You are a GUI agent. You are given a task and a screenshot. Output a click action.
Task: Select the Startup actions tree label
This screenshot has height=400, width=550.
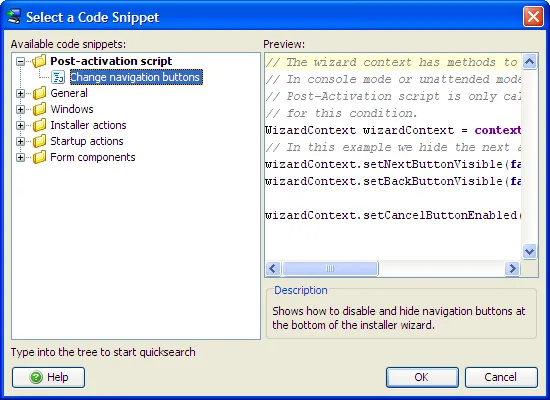click(x=87, y=141)
